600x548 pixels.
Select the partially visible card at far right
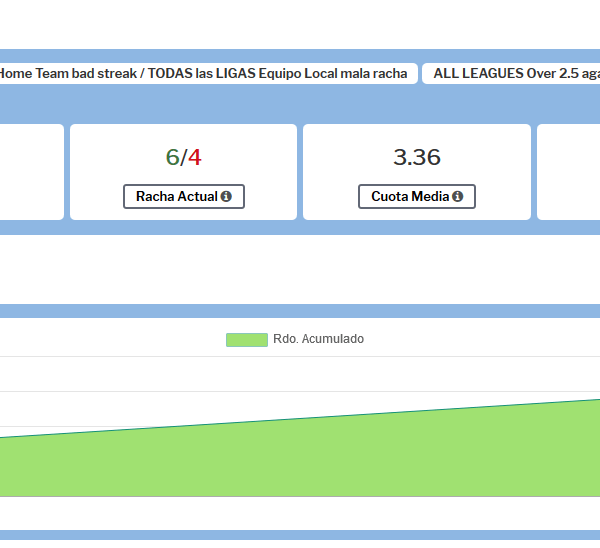click(570, 171)
